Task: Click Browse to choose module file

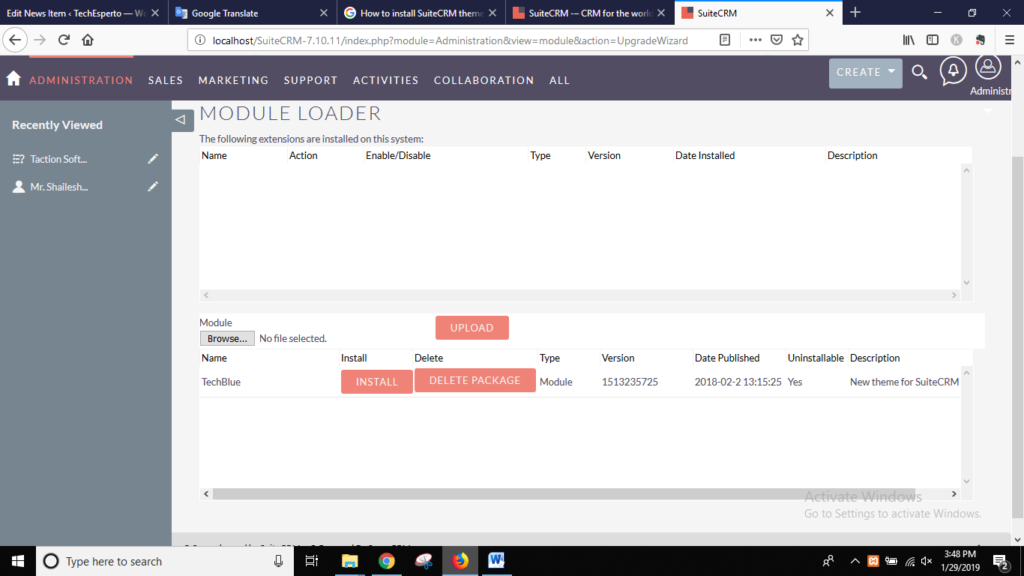Action: 227,338
